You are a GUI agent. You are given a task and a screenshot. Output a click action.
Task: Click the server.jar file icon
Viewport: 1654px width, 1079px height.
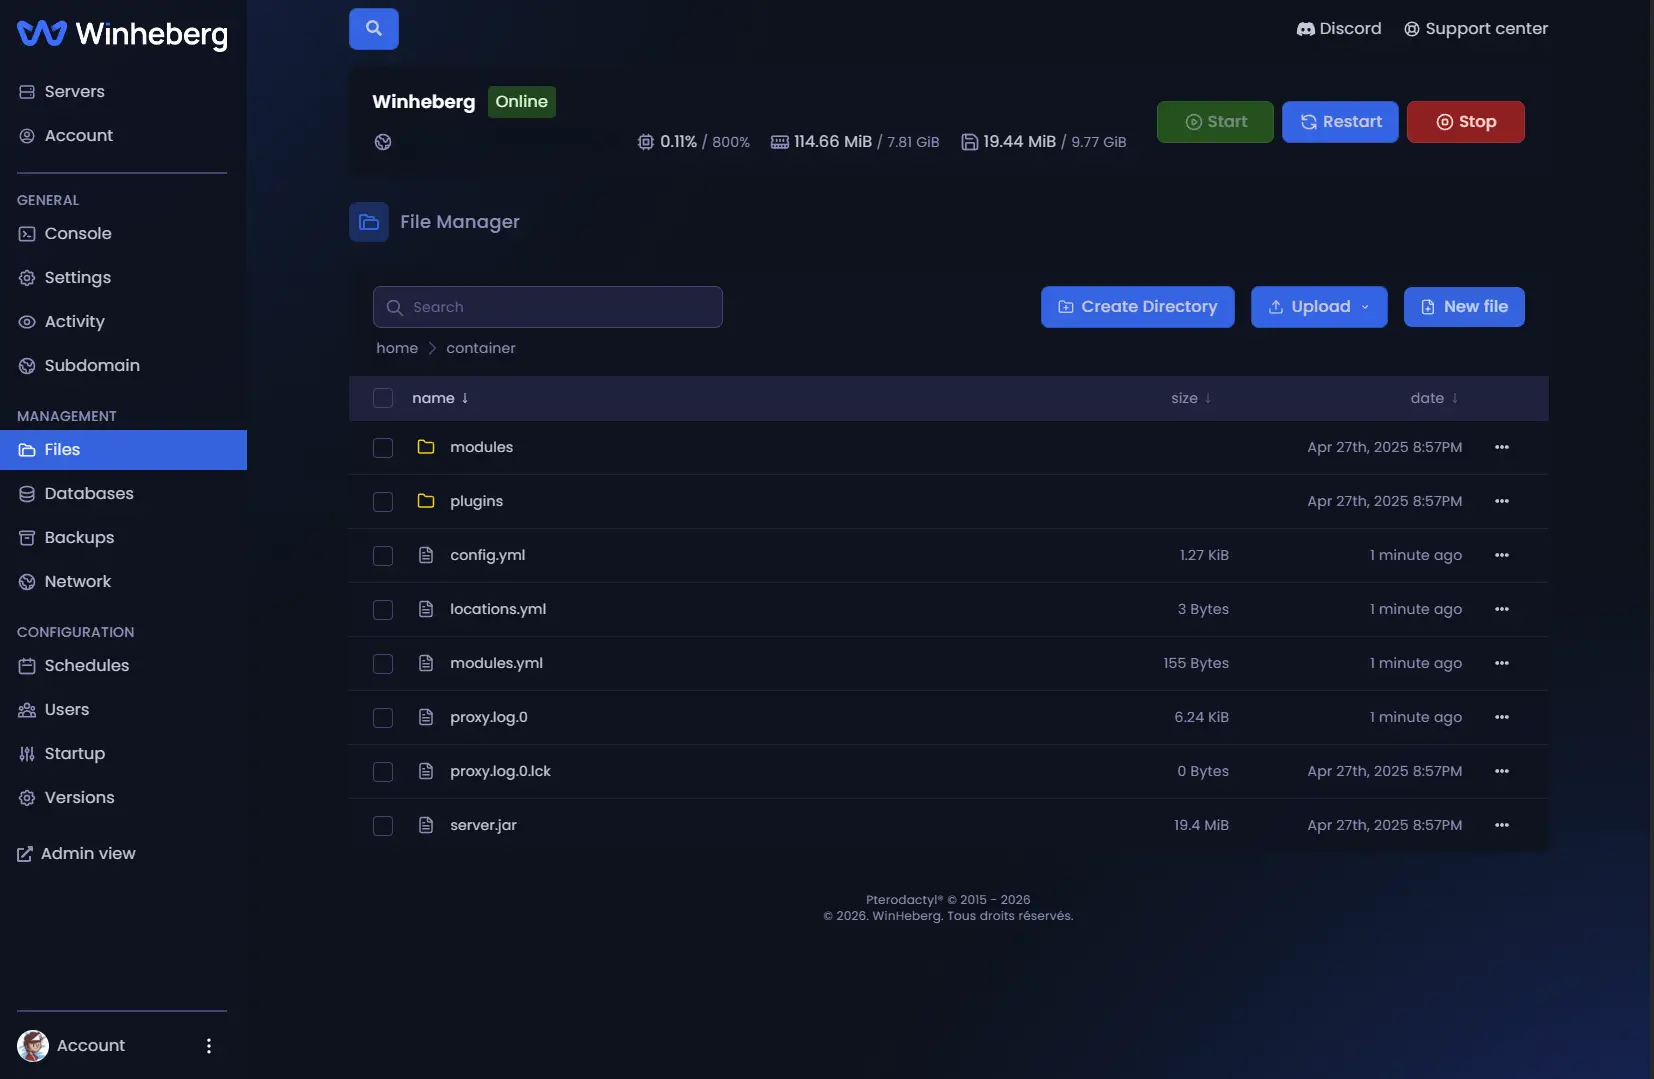[426, 825]
